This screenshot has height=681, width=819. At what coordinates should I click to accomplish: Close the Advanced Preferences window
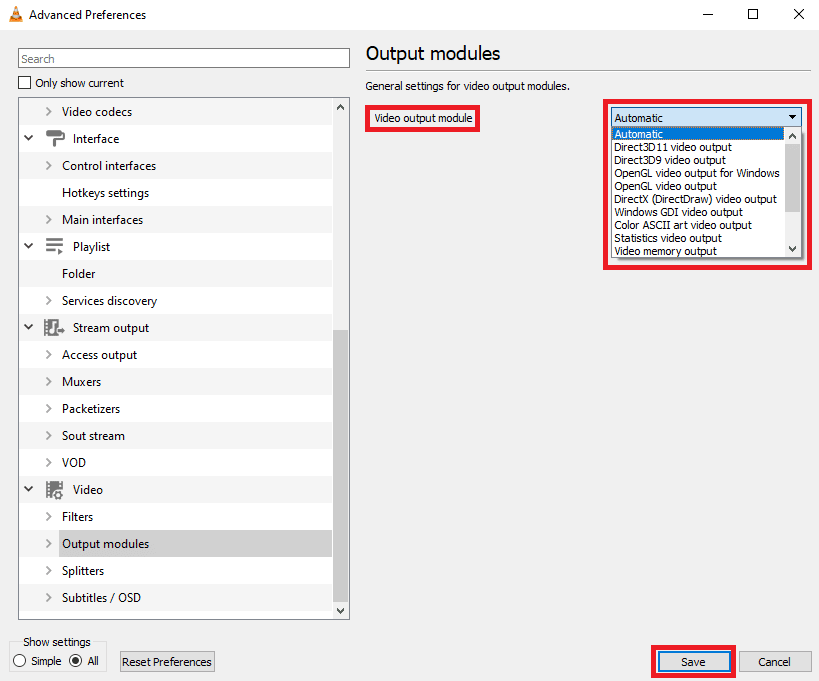tap(799, 14)
